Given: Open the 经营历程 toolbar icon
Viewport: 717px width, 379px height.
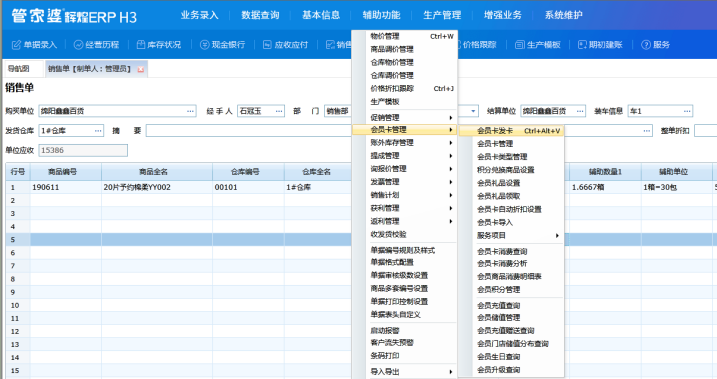Looking at the screenshot, I should pyautogui.click(x=78, y=45).
